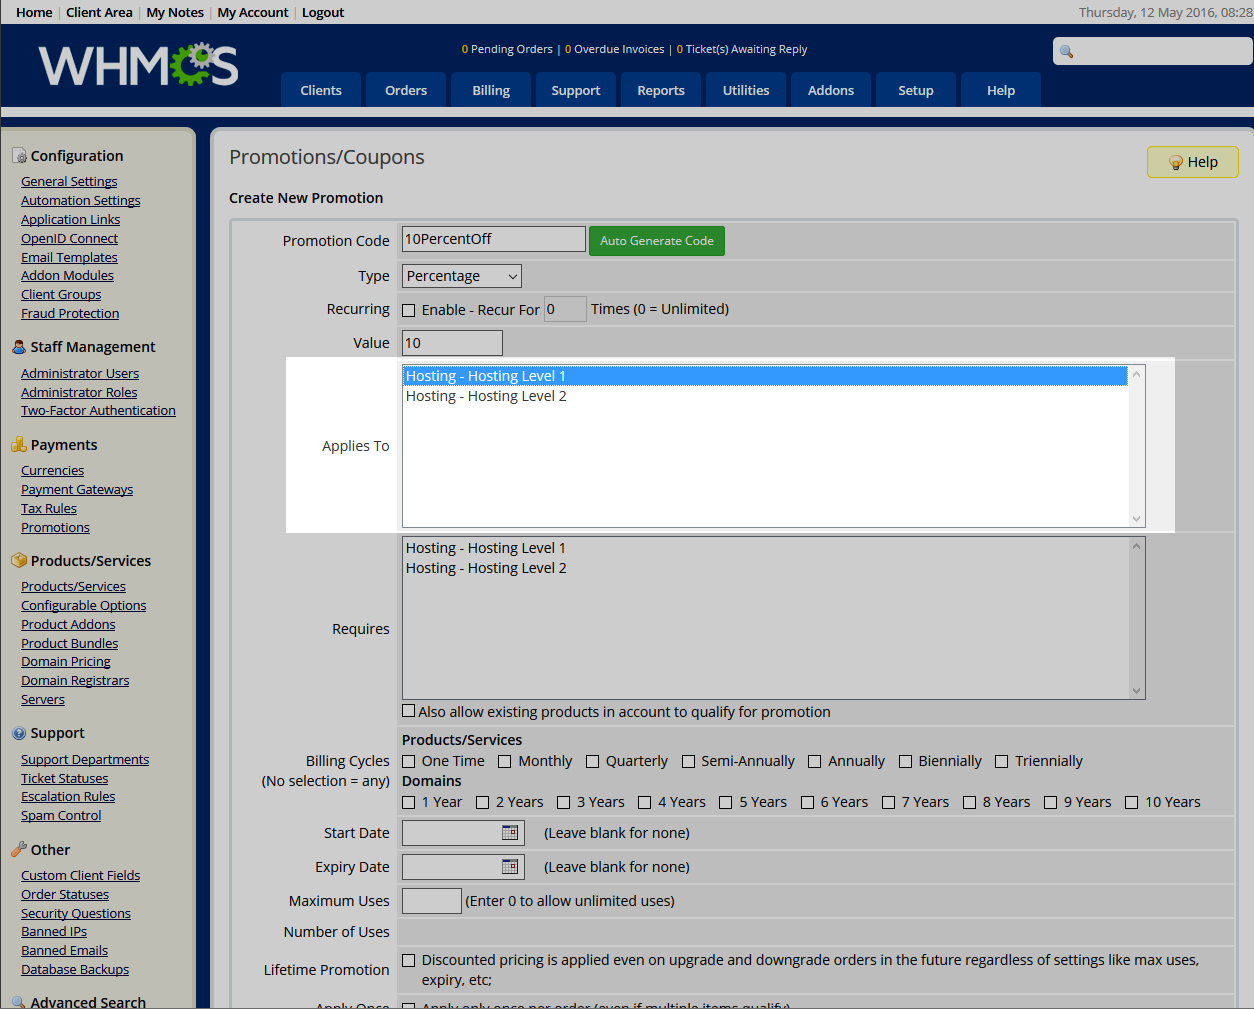
Task: Open Domain Pricing link
Action: pyautogui.click(x=66, y=662)
